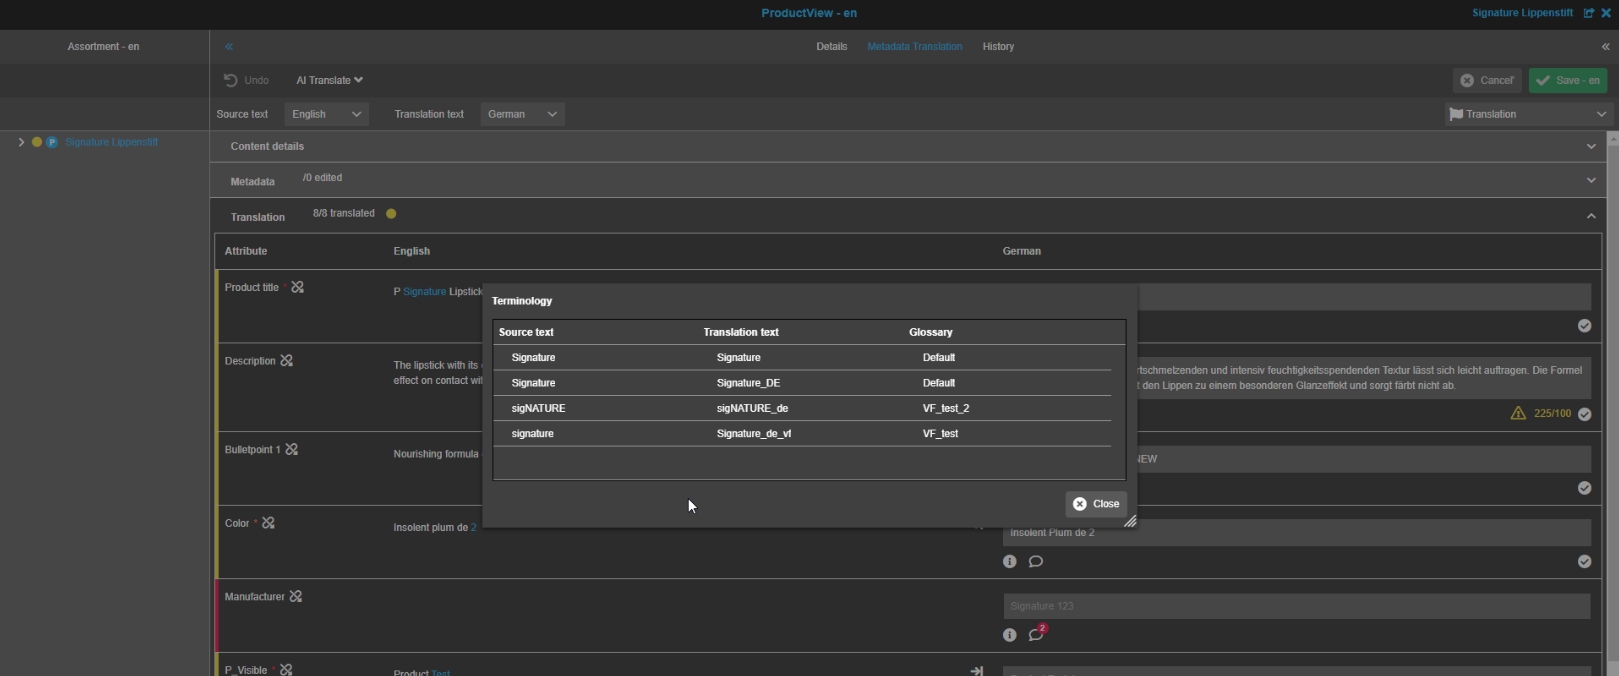Click the Save - en button
The height and width of the screenshot is (676, 1619).
[1567, 80]
